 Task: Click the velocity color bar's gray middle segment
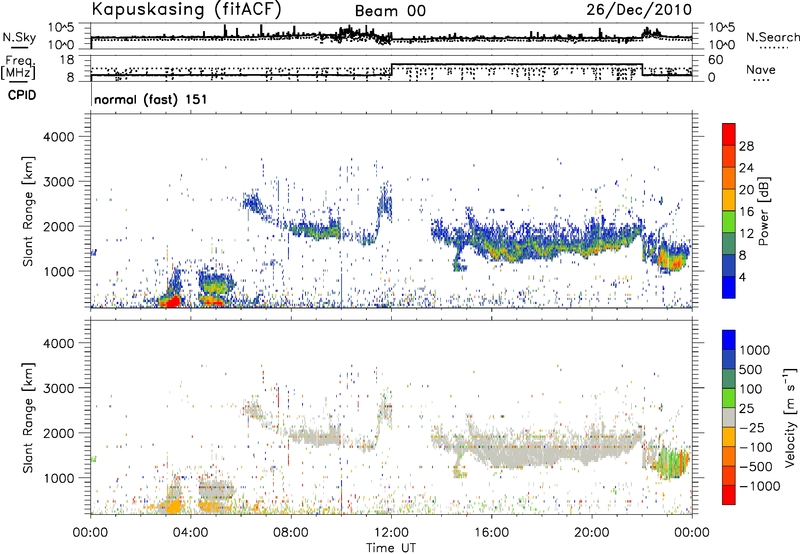tap(729, 417)
